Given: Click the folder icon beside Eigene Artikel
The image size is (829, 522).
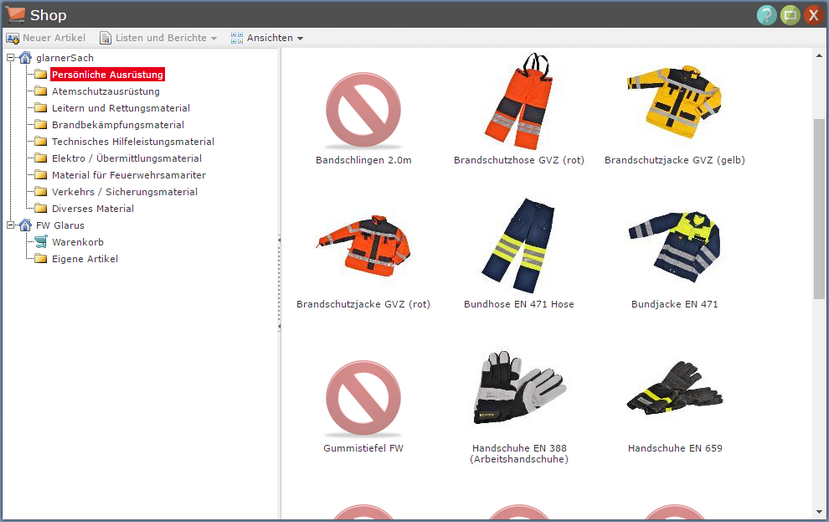Looking at the screenshot, I should pyautogui.click(x=41, y=259).
